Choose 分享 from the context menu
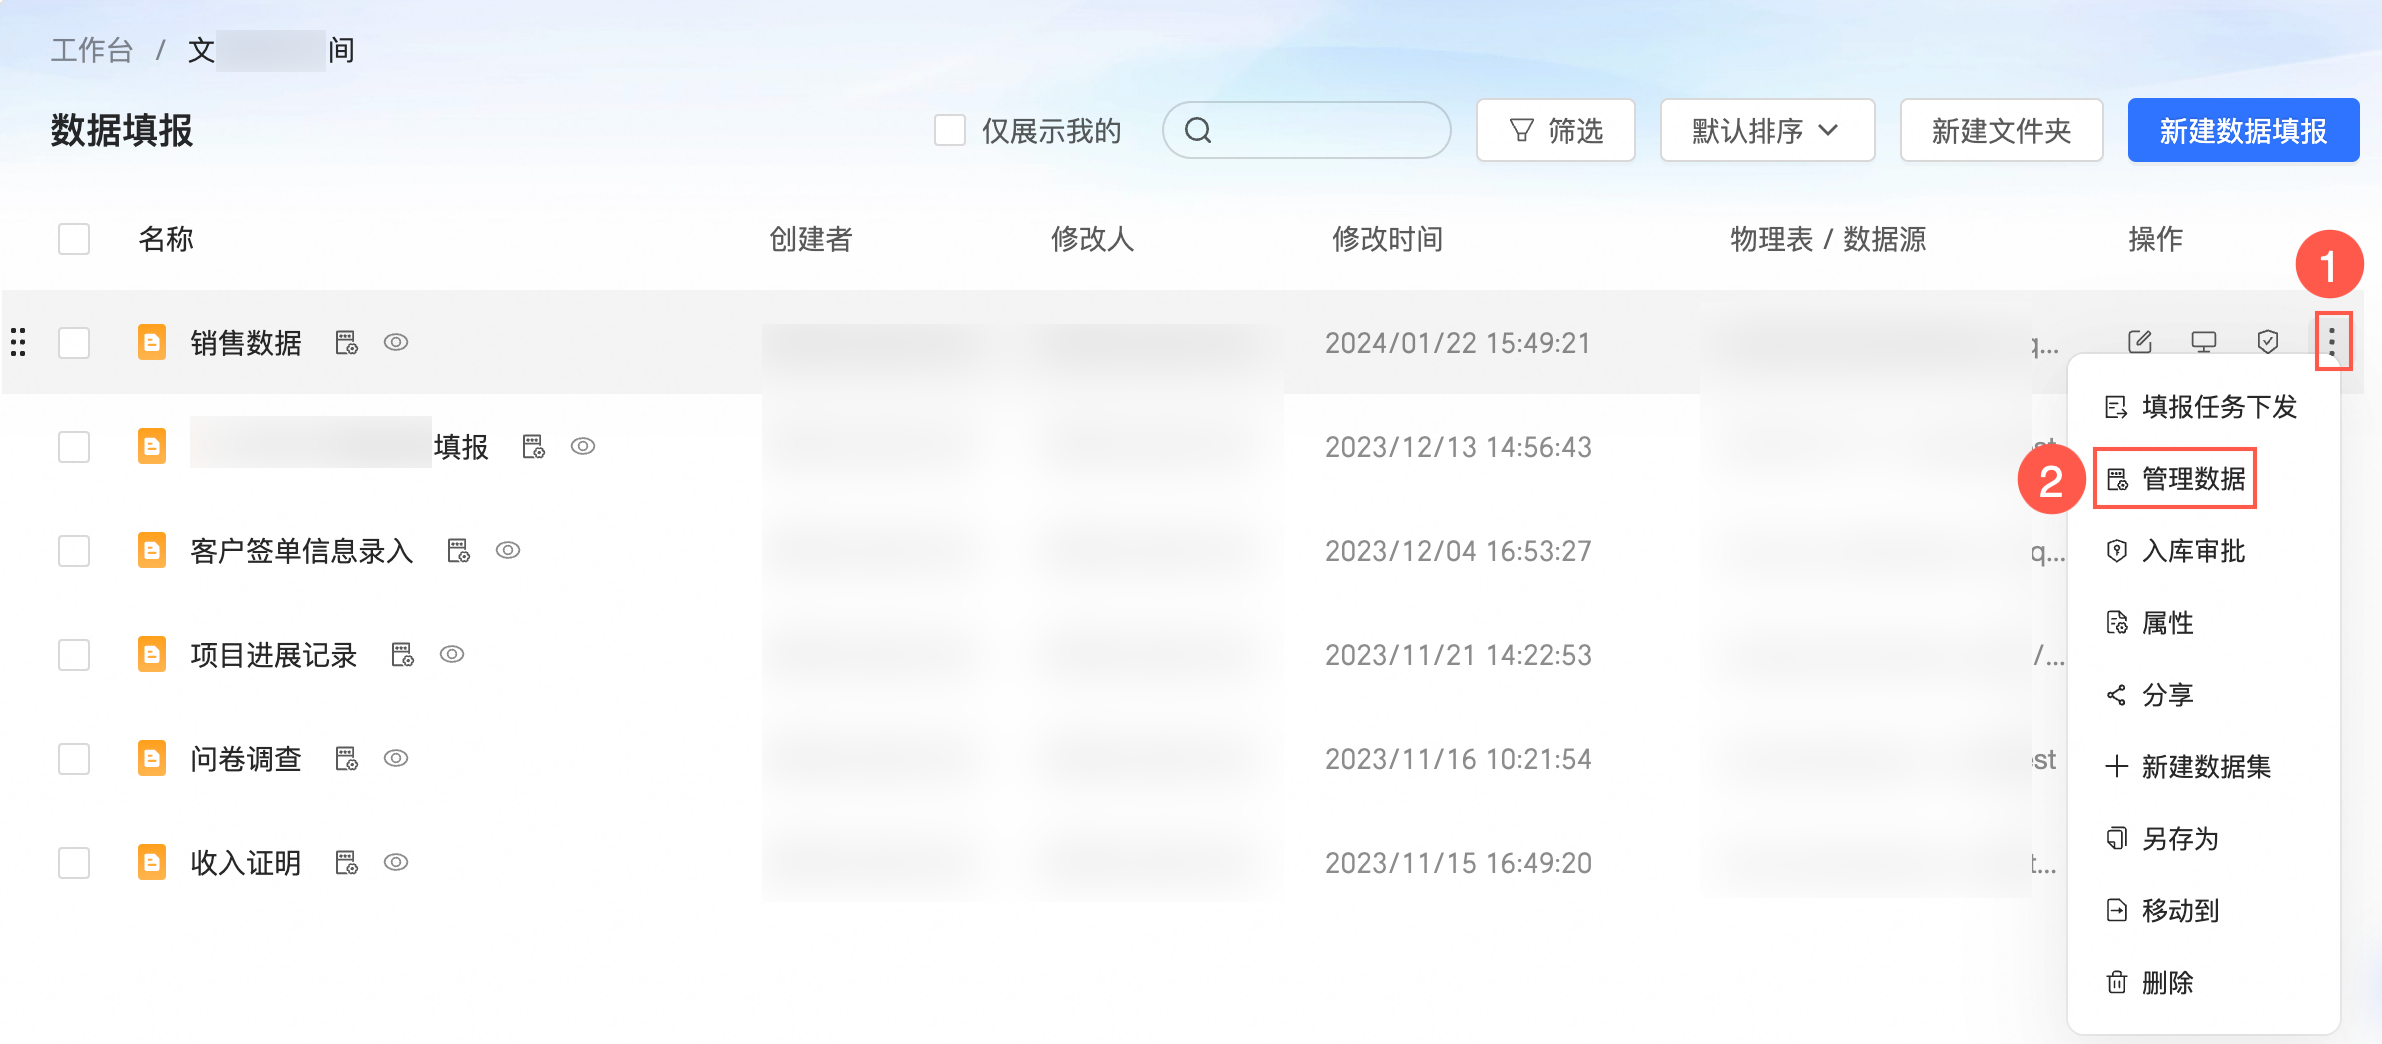Image resolution: width=2382 pixels, height=1044 pixels. (2203, 695)
